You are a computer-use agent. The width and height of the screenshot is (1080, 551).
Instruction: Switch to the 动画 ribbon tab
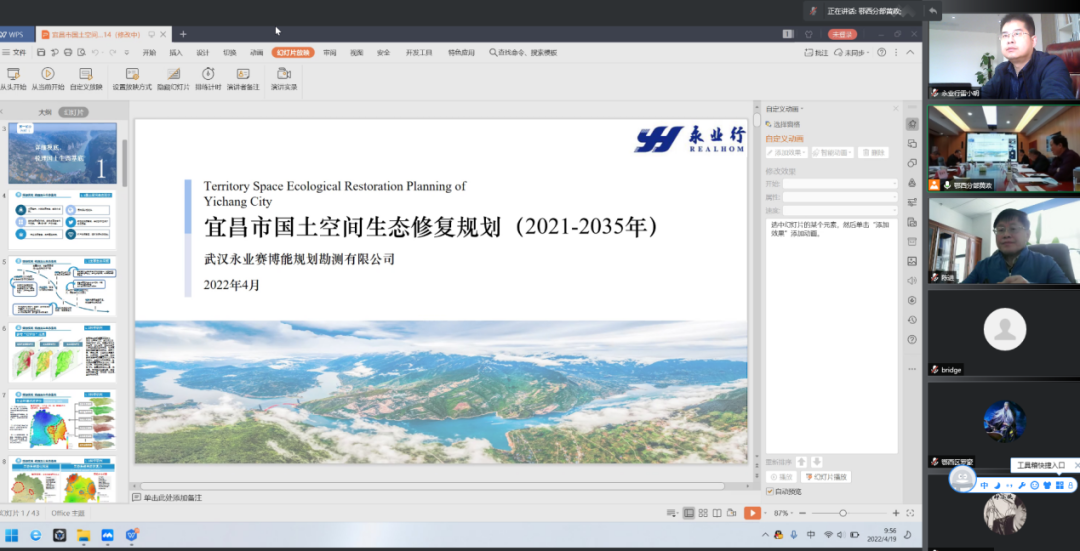pos(257,52)
